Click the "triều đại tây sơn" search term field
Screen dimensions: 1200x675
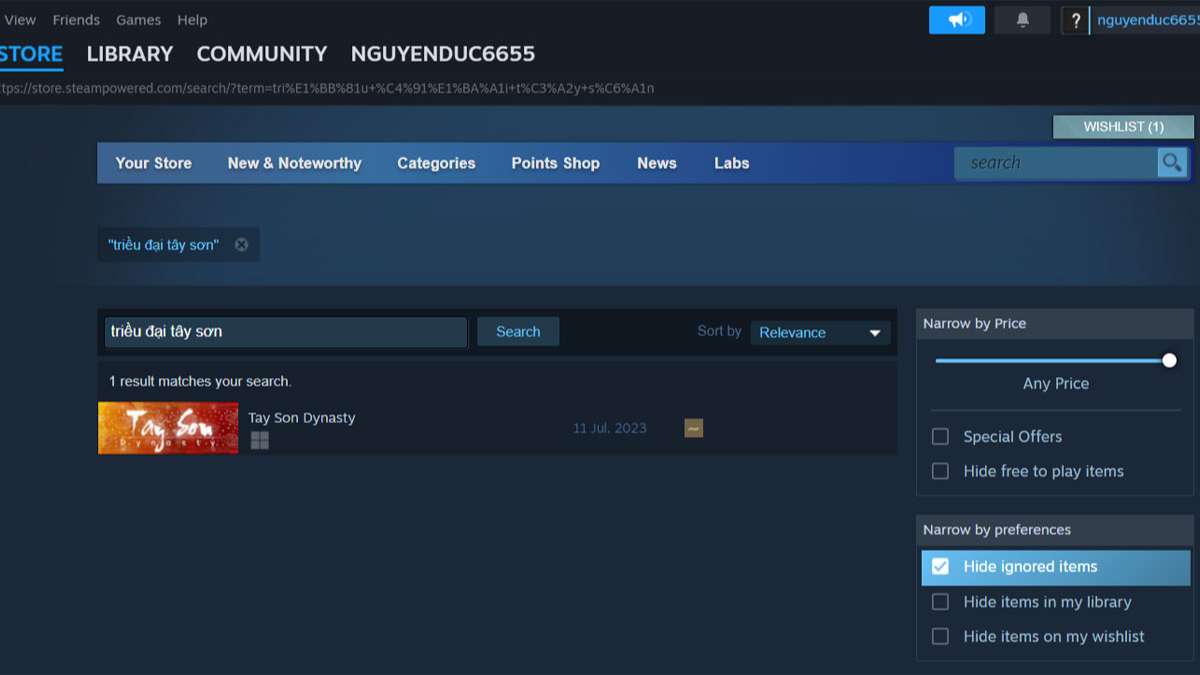[x=286, y=332]
